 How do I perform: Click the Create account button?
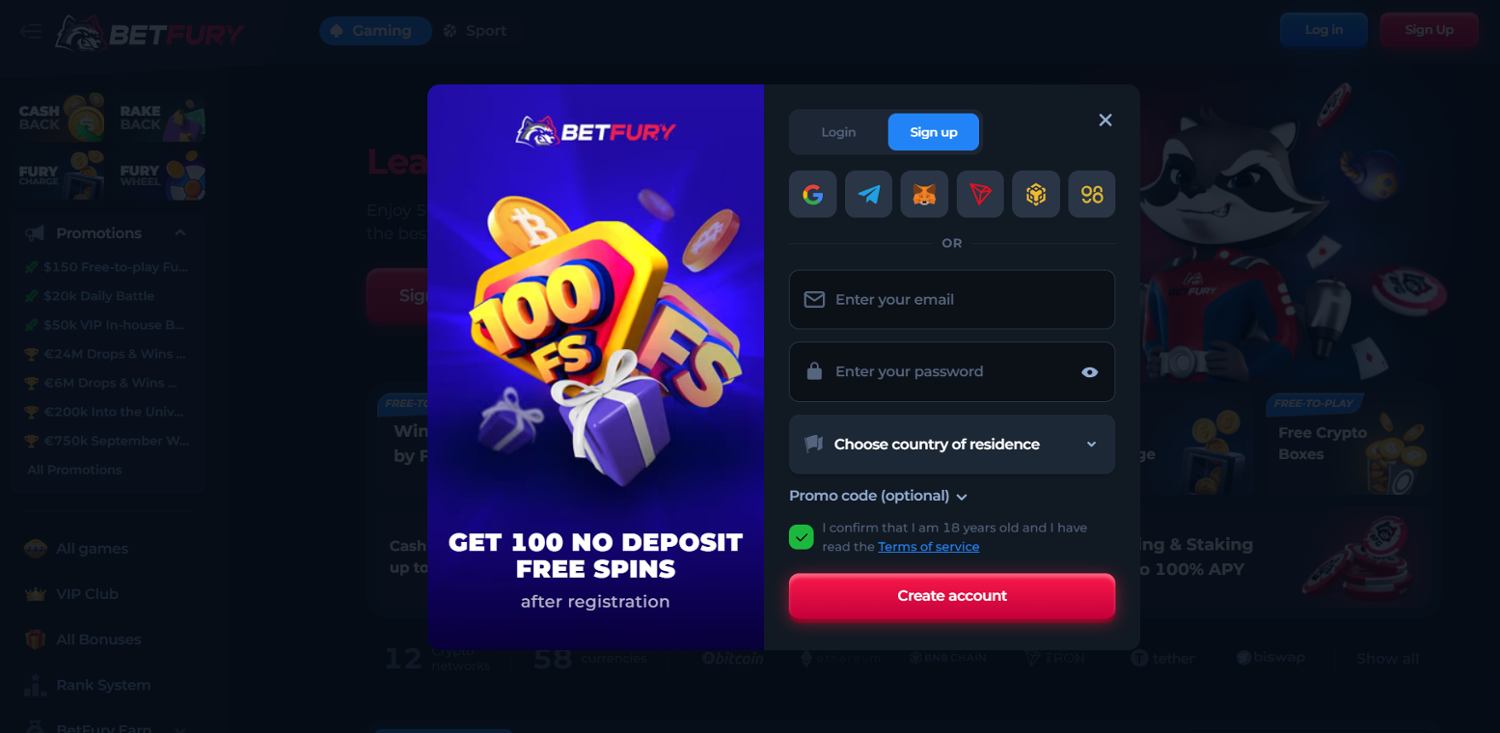pos(952,596)
